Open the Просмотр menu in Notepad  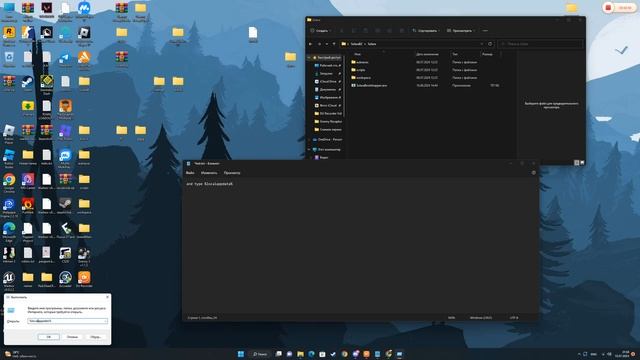[232, 173]
